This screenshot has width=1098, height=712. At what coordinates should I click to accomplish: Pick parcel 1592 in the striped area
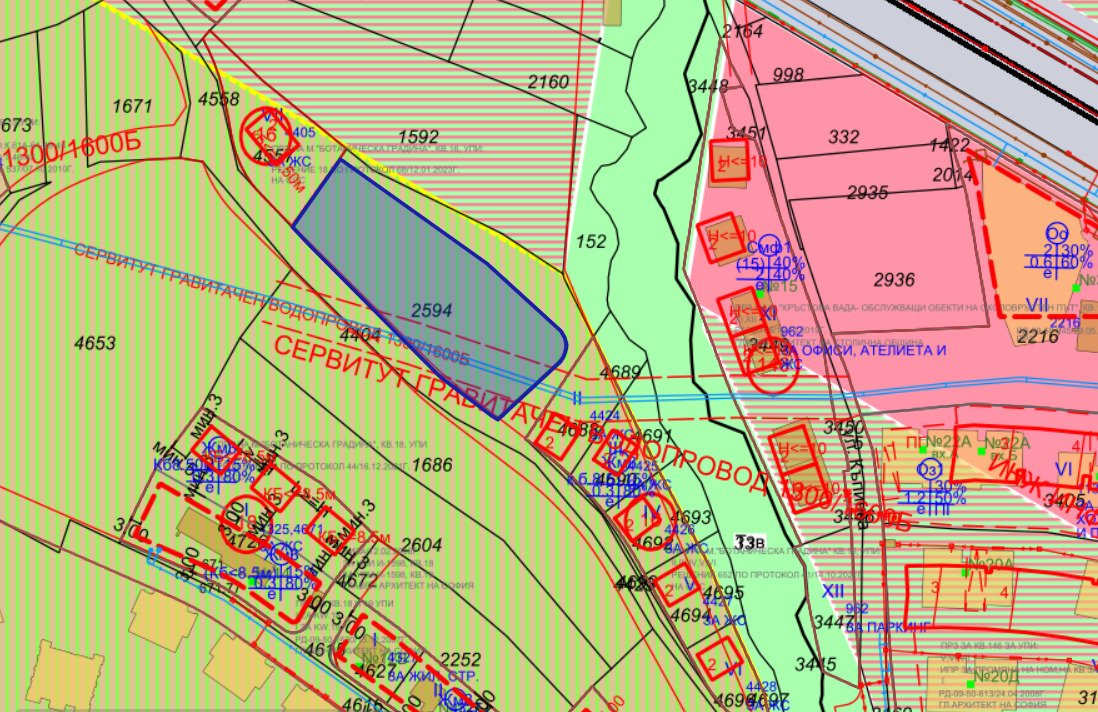pos(418,137)
